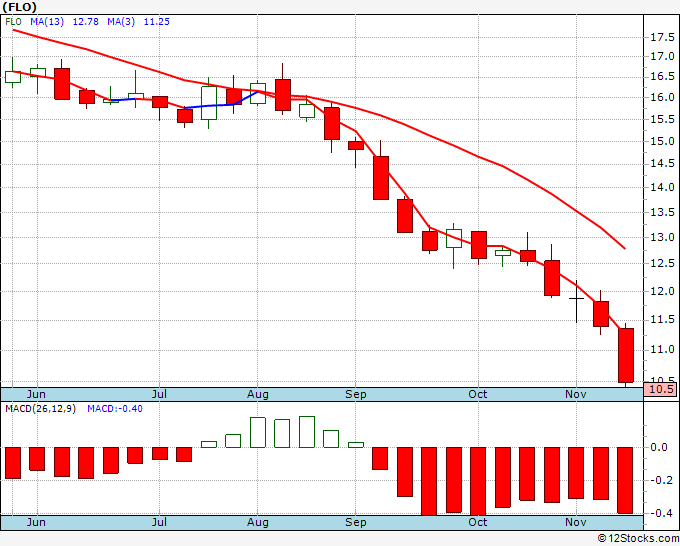Click the final red MACD histogram bar
This screenshot has height=546, width=680.
(625, 481)
